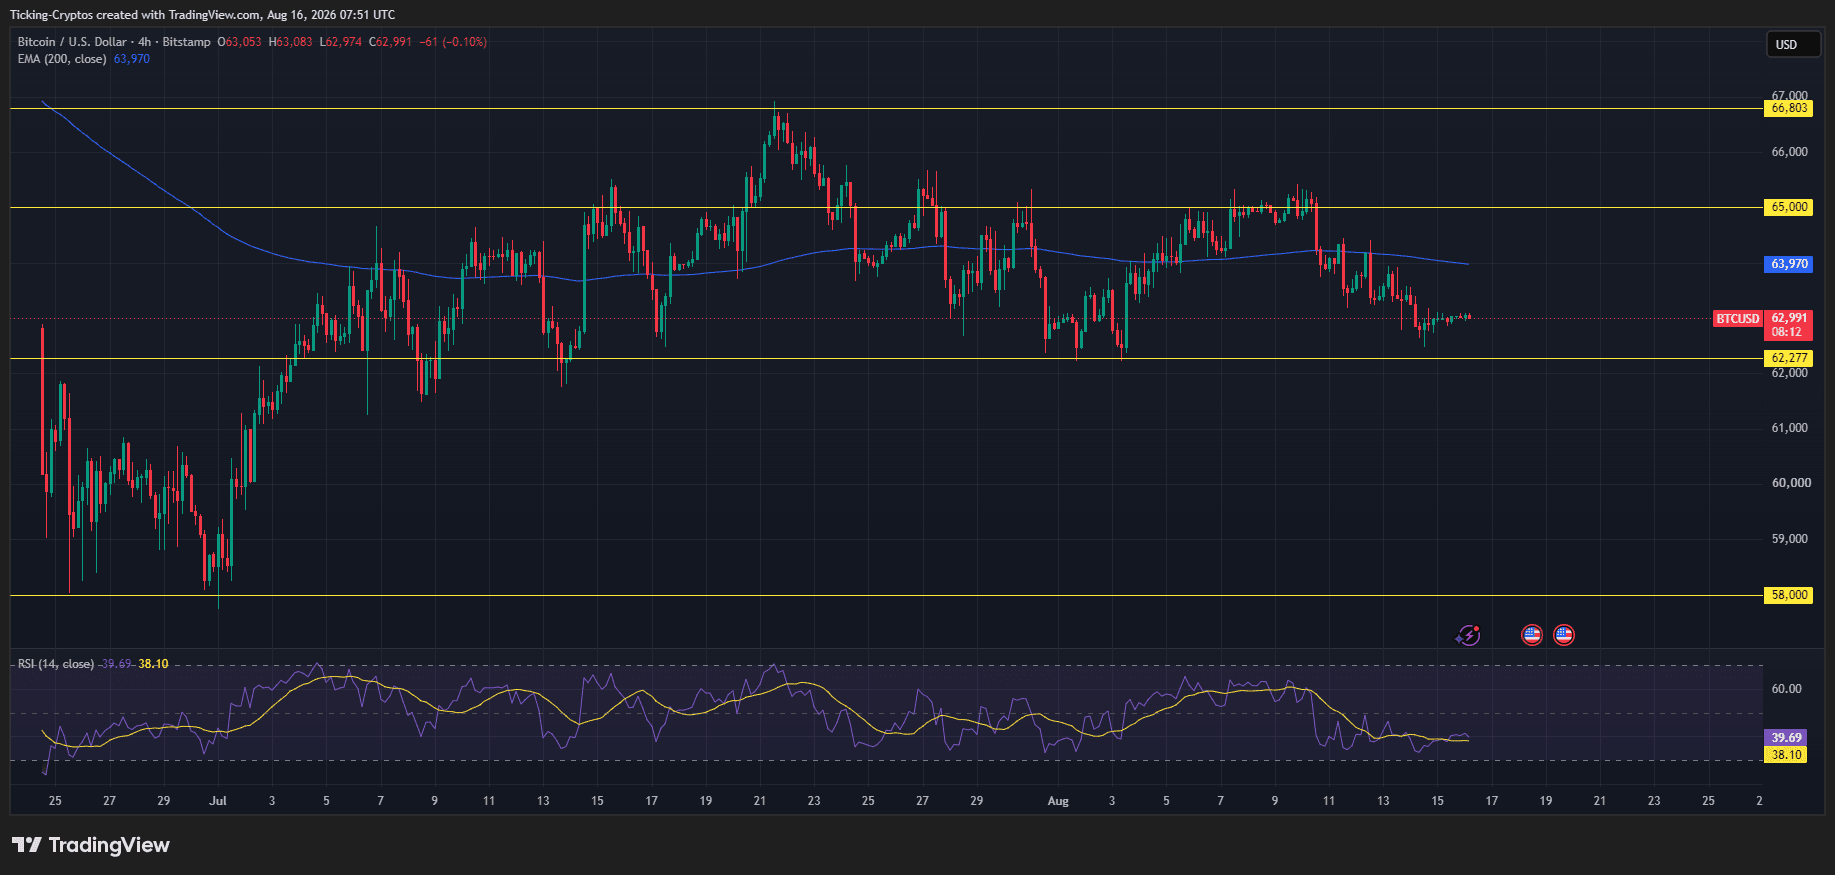This screenshot has width=1835, height=875.
Task: Open the US flag event icon farthest from the lightning icon
Action: pyautogui.click(x=1564, y=635)
